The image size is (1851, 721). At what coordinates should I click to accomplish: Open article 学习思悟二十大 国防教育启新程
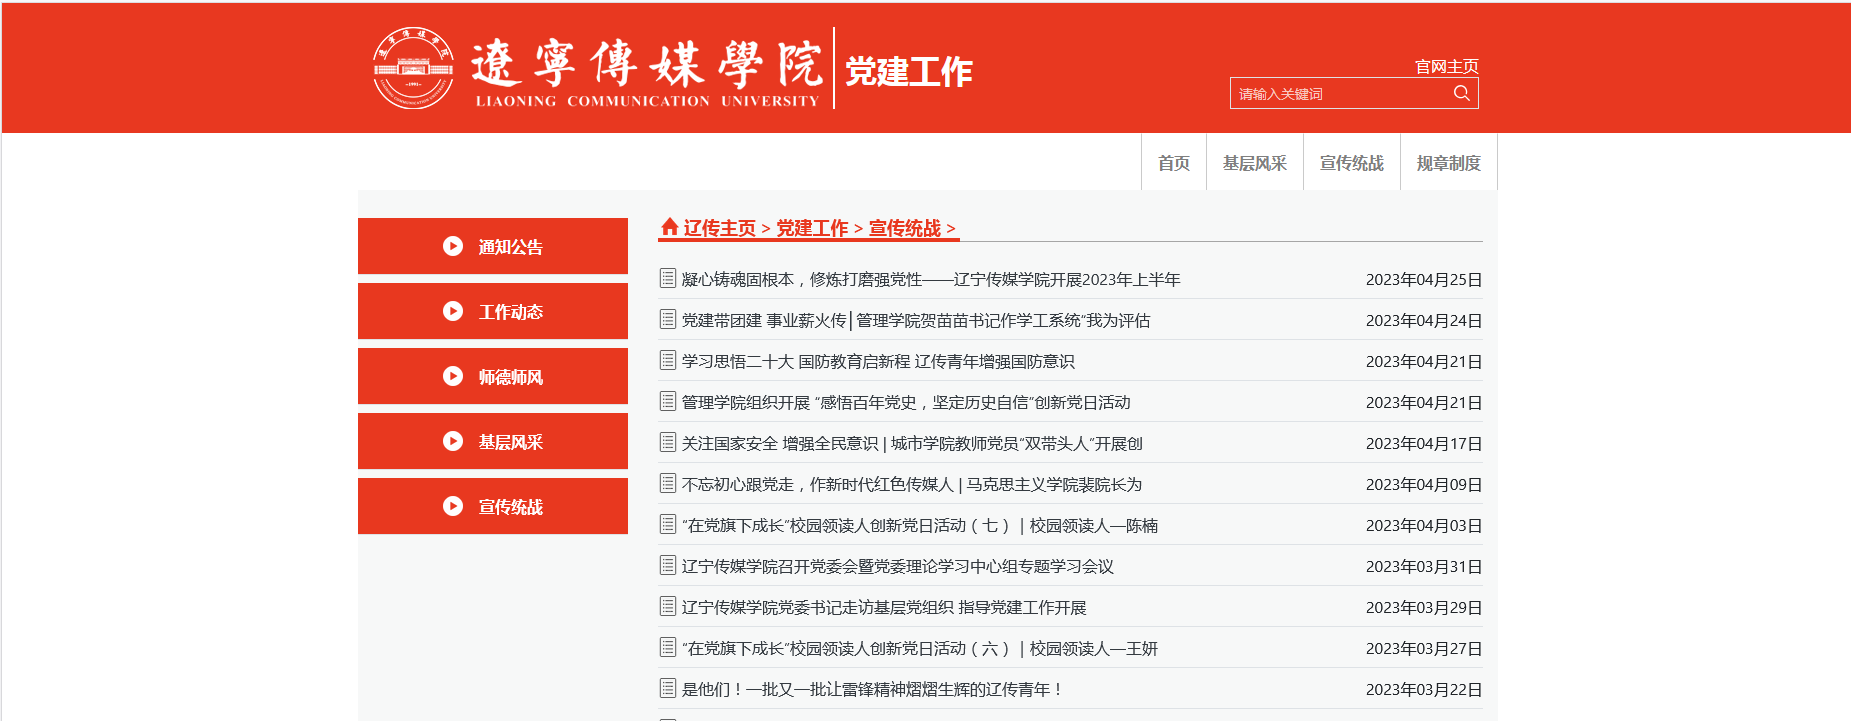[x=877, y=361]
